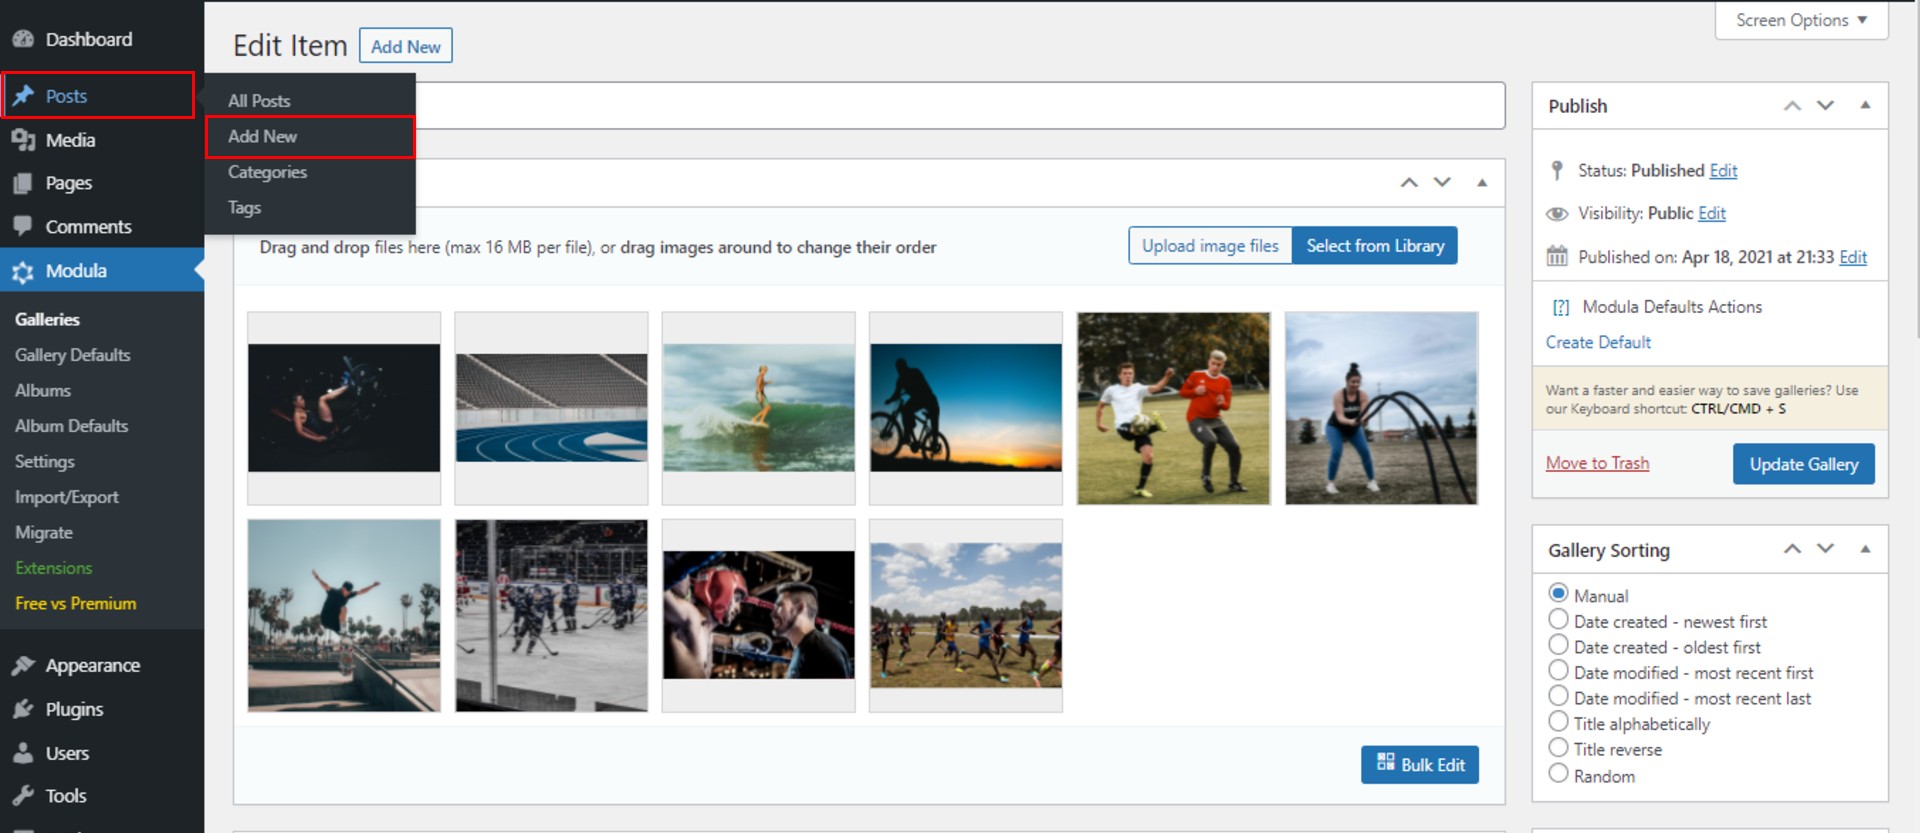Edit the Published on date

click(x=1853, y=257)
